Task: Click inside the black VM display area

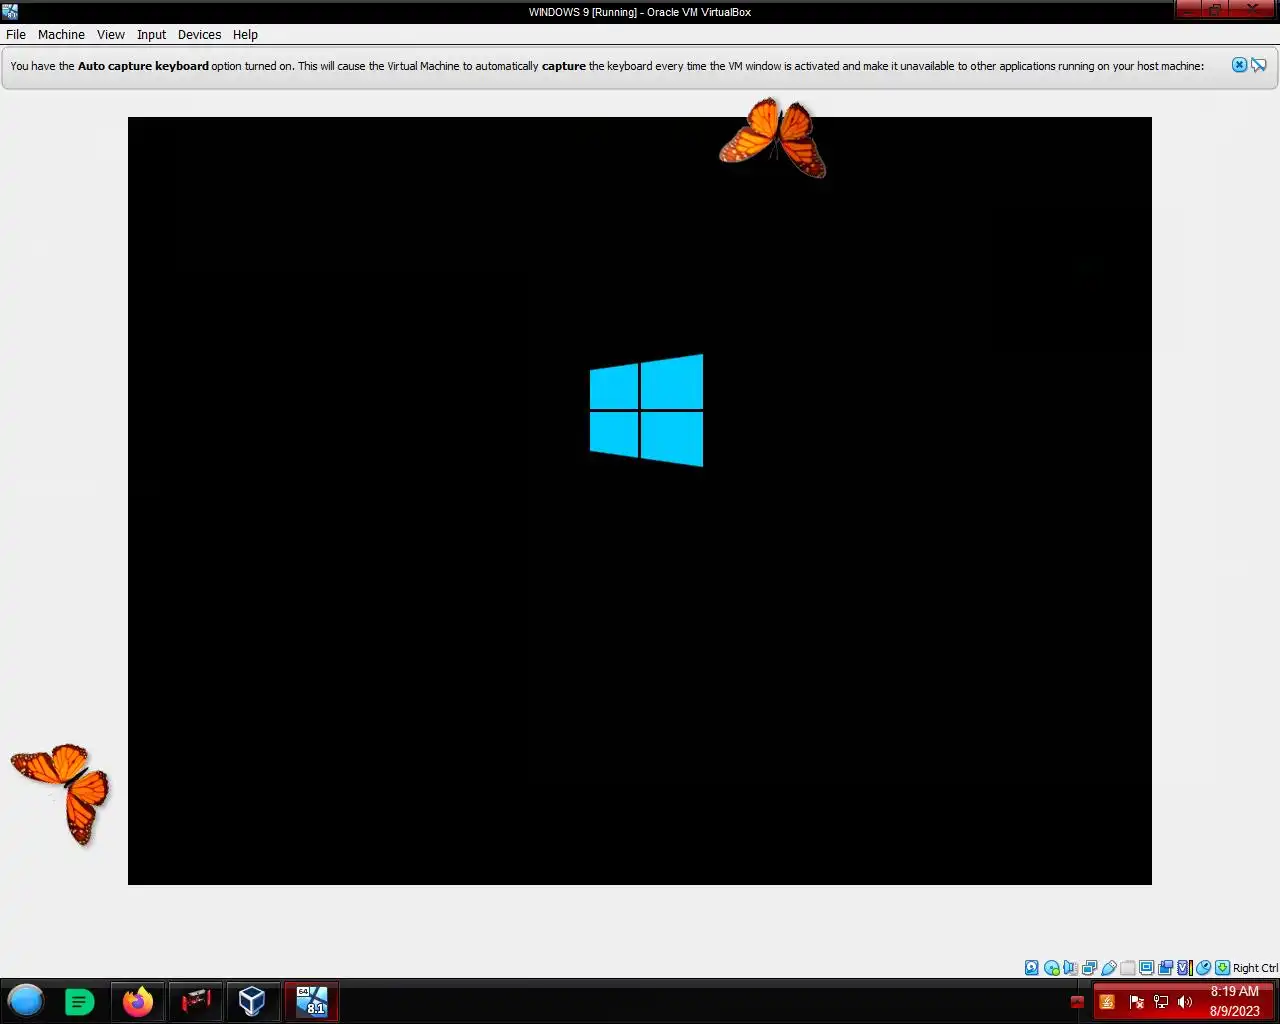Action: click(x=640, y=500)
